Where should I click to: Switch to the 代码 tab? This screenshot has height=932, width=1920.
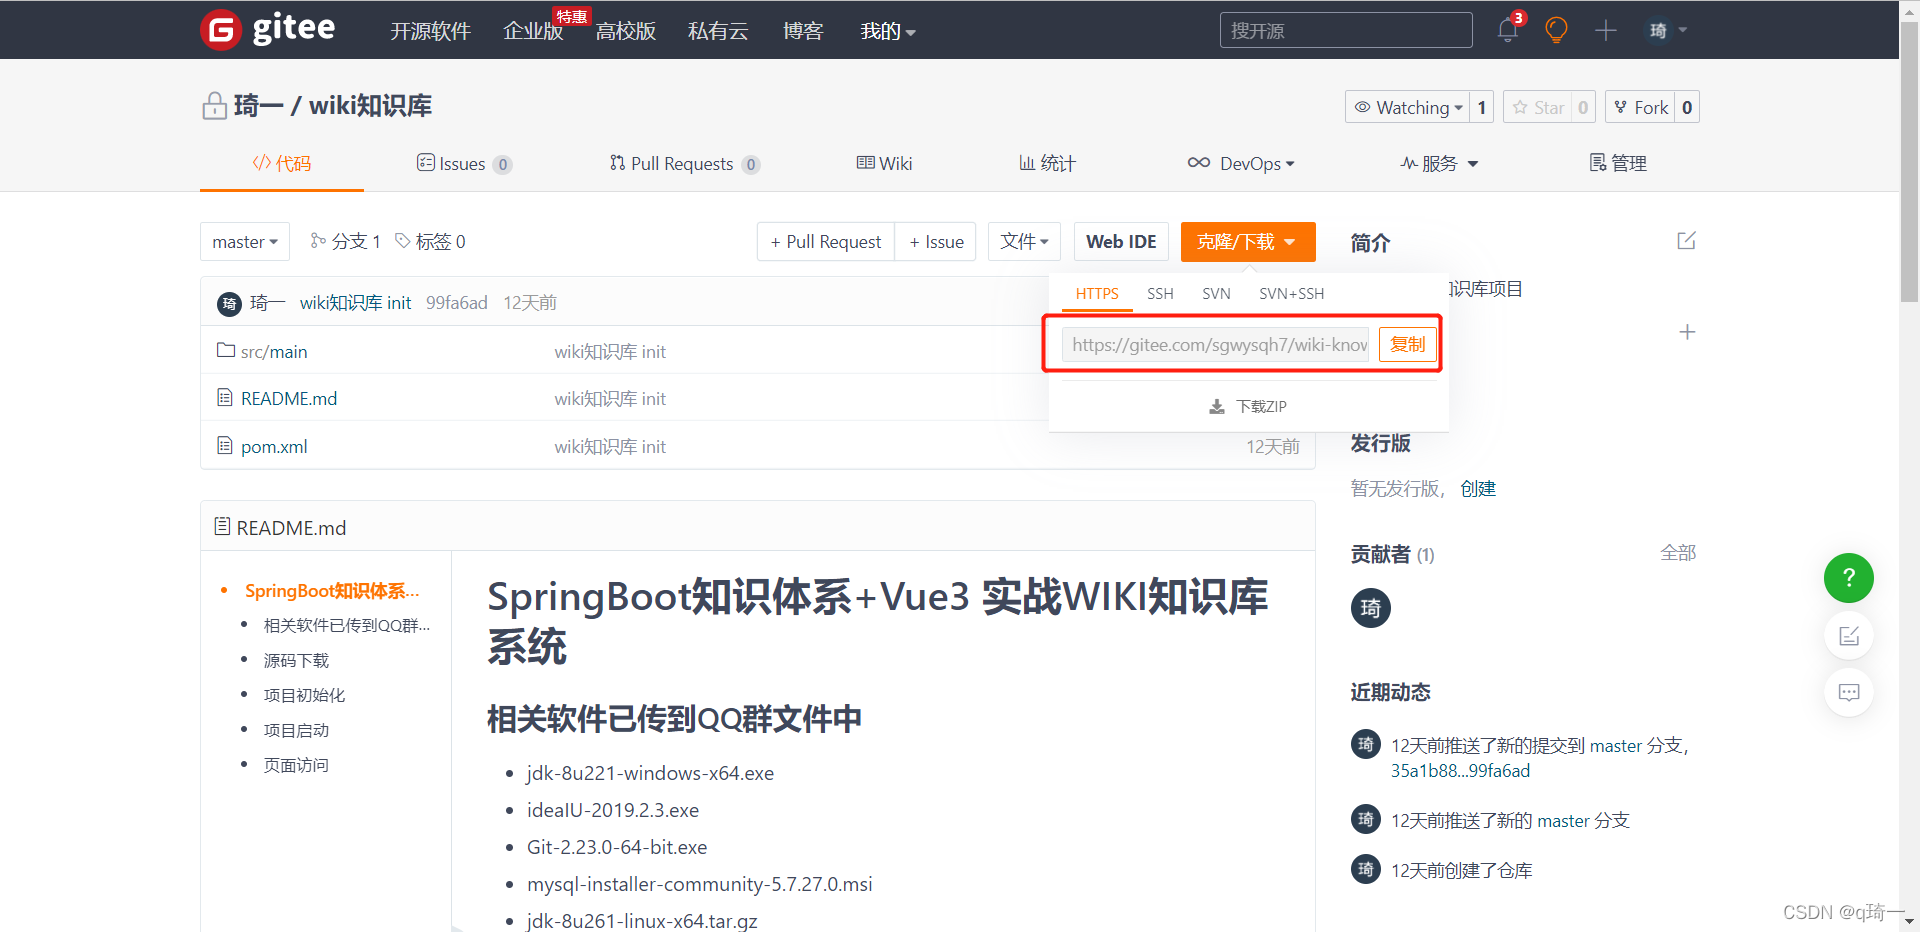point(282,163)
